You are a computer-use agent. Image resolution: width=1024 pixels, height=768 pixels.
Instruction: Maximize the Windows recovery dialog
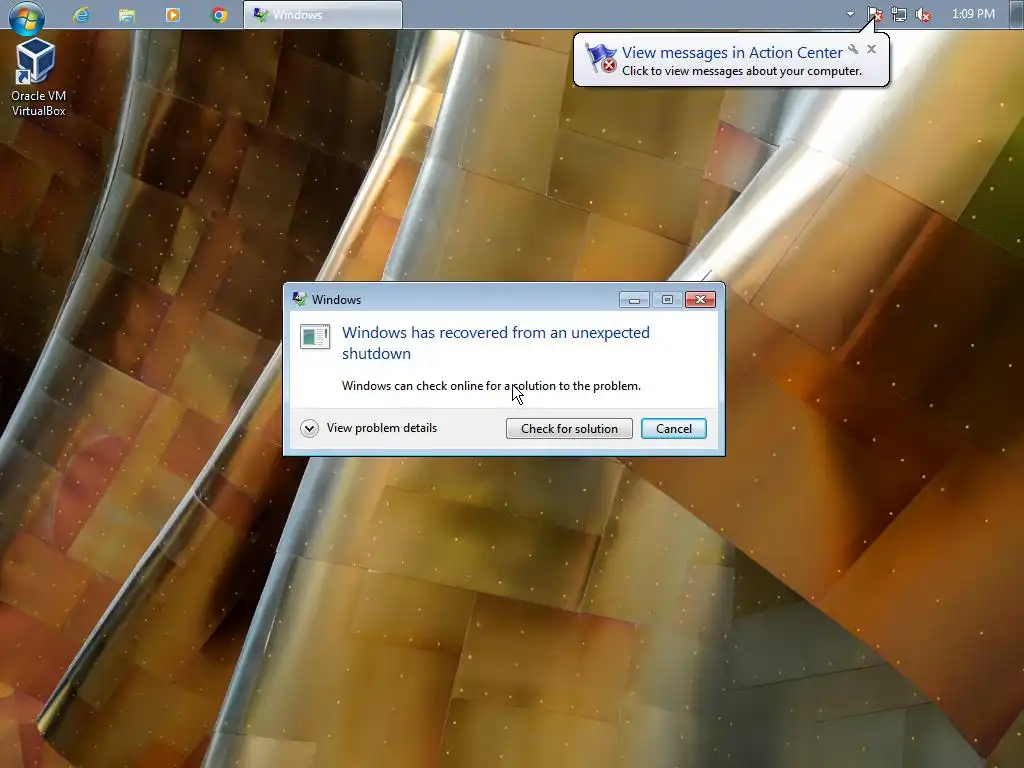pyautogui.click(x=667, y=300)
